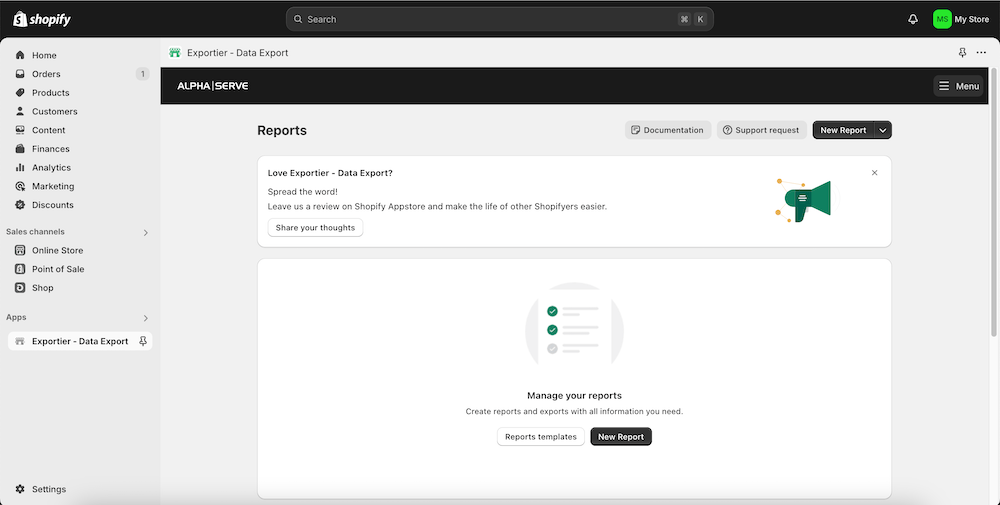The image size is (1000, 505).
Task: Click the Marketing target icon
Action: coord(20,186)
